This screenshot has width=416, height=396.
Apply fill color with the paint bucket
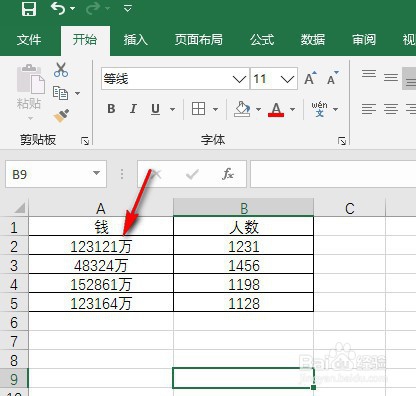click(x=242, y=109)
